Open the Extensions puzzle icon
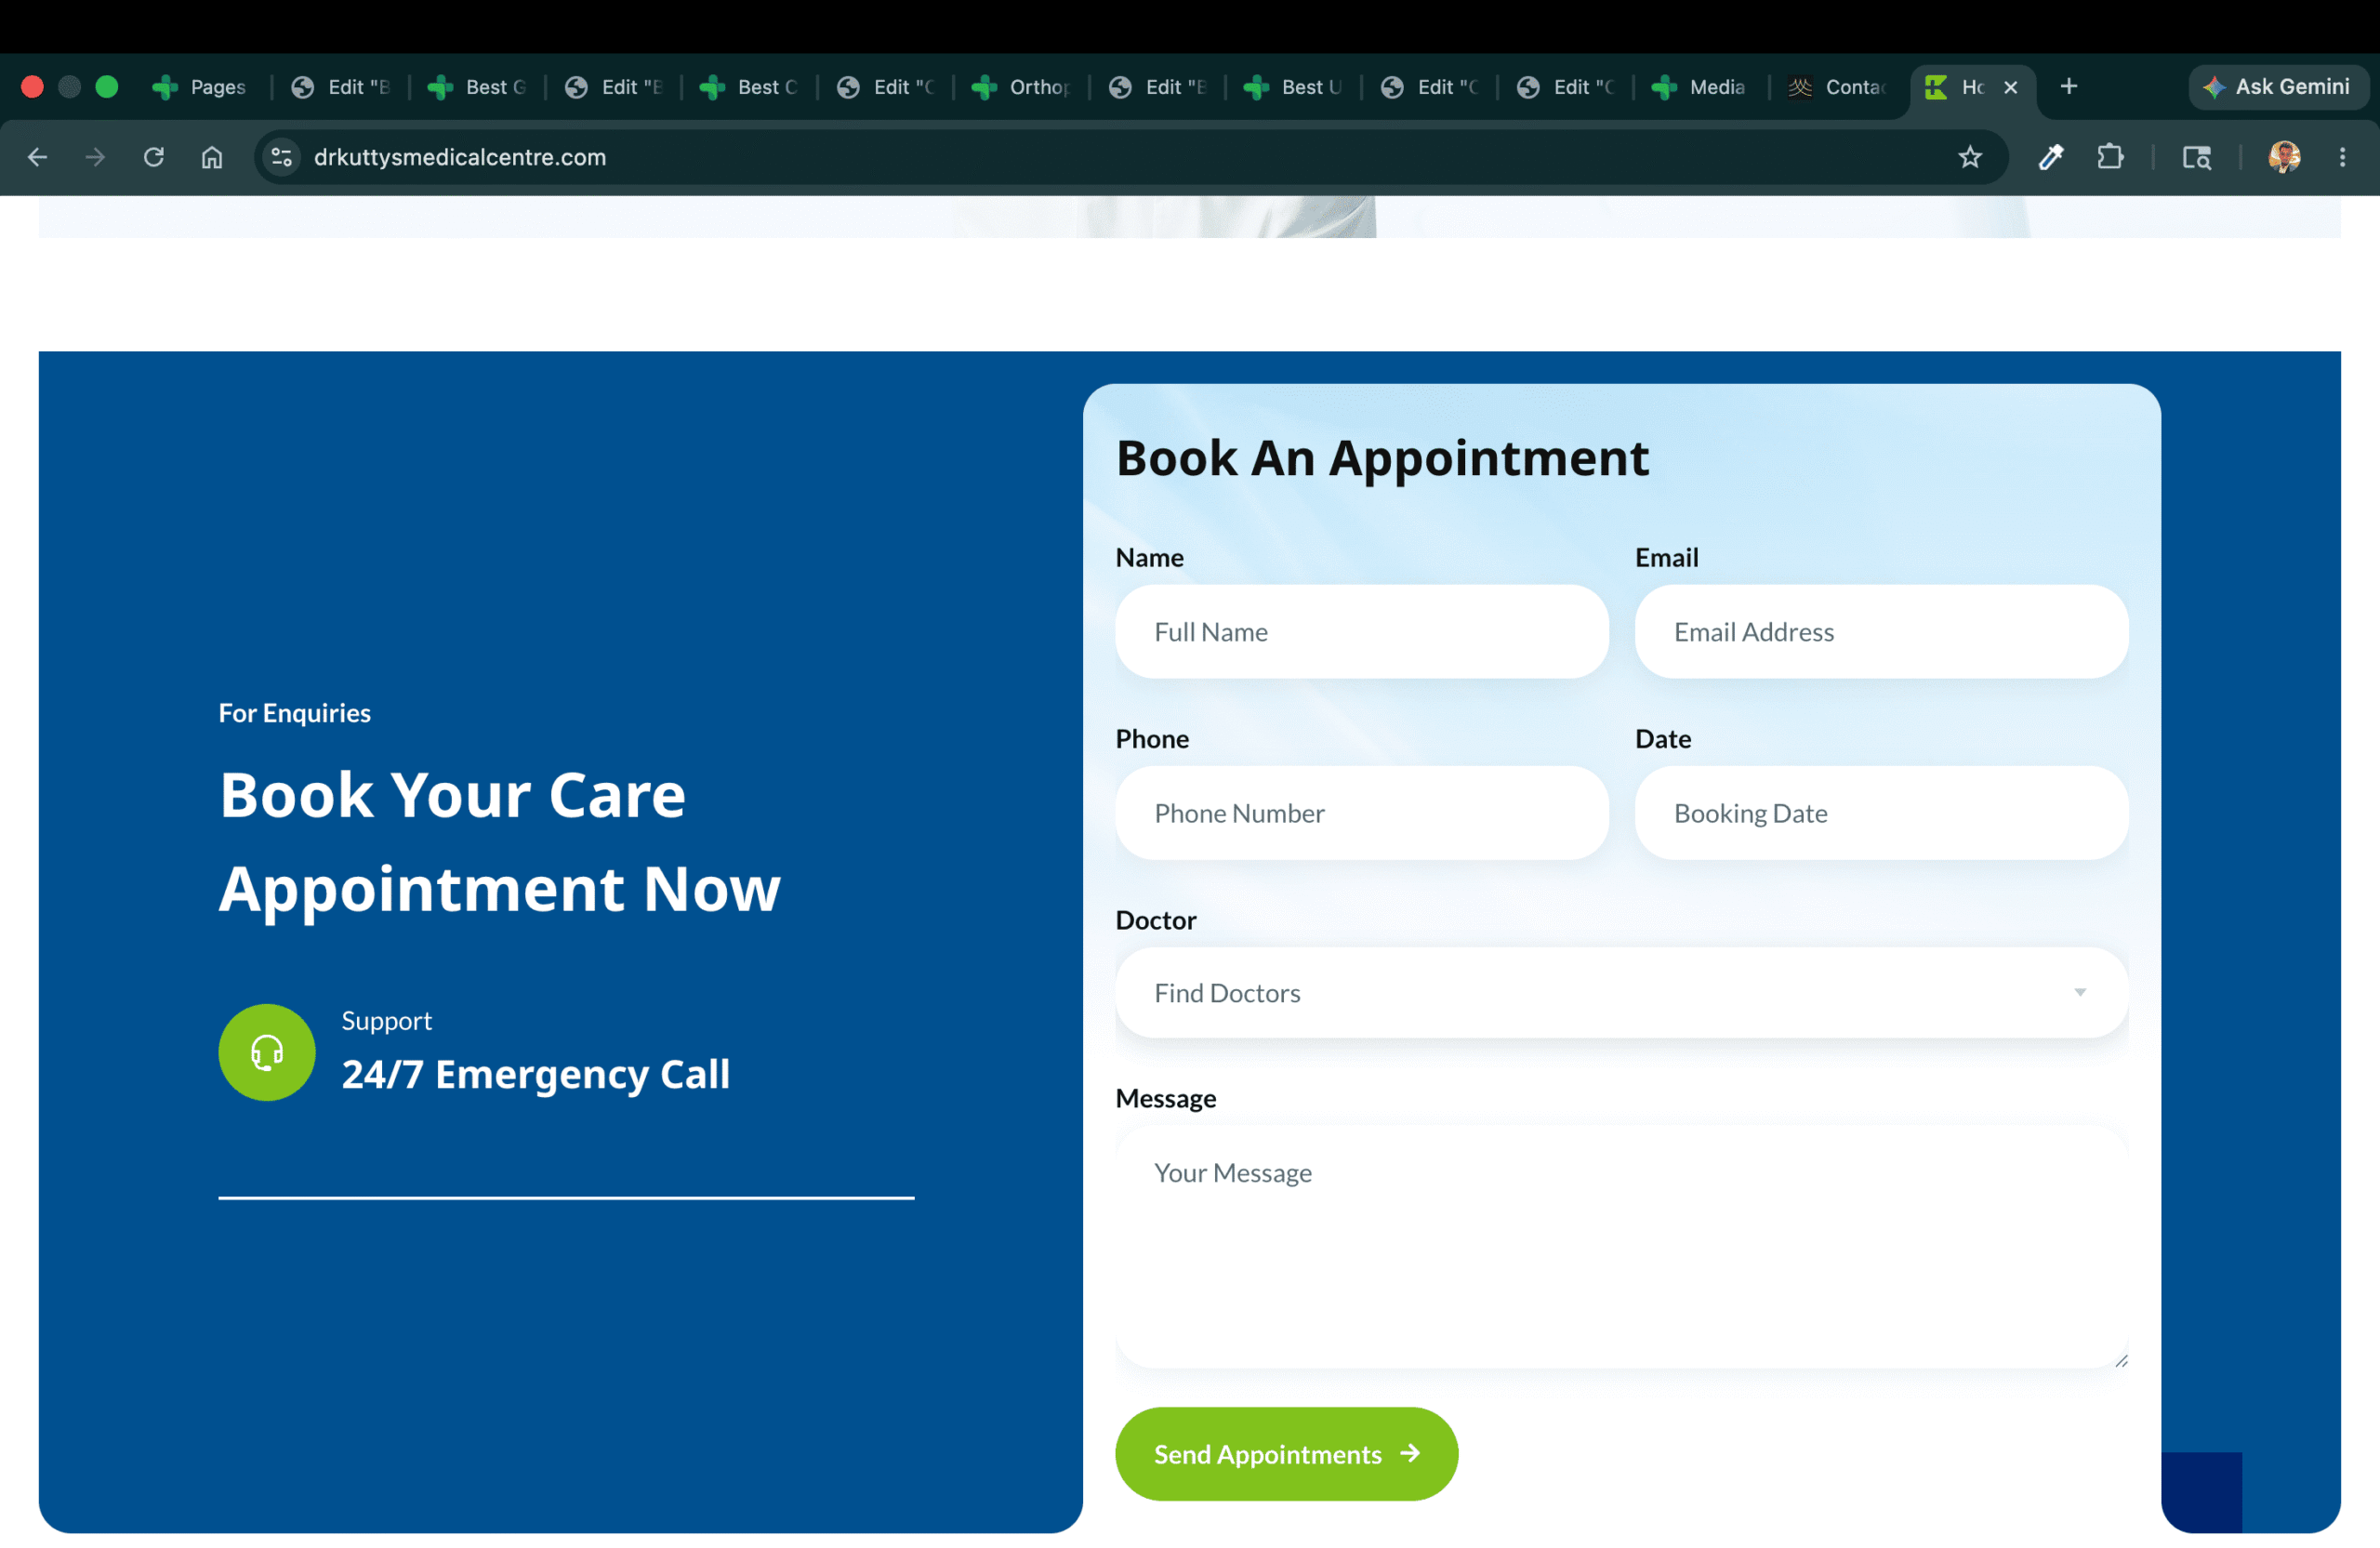Viewport: 2380px width, 1548px height. pos(2109,157)
